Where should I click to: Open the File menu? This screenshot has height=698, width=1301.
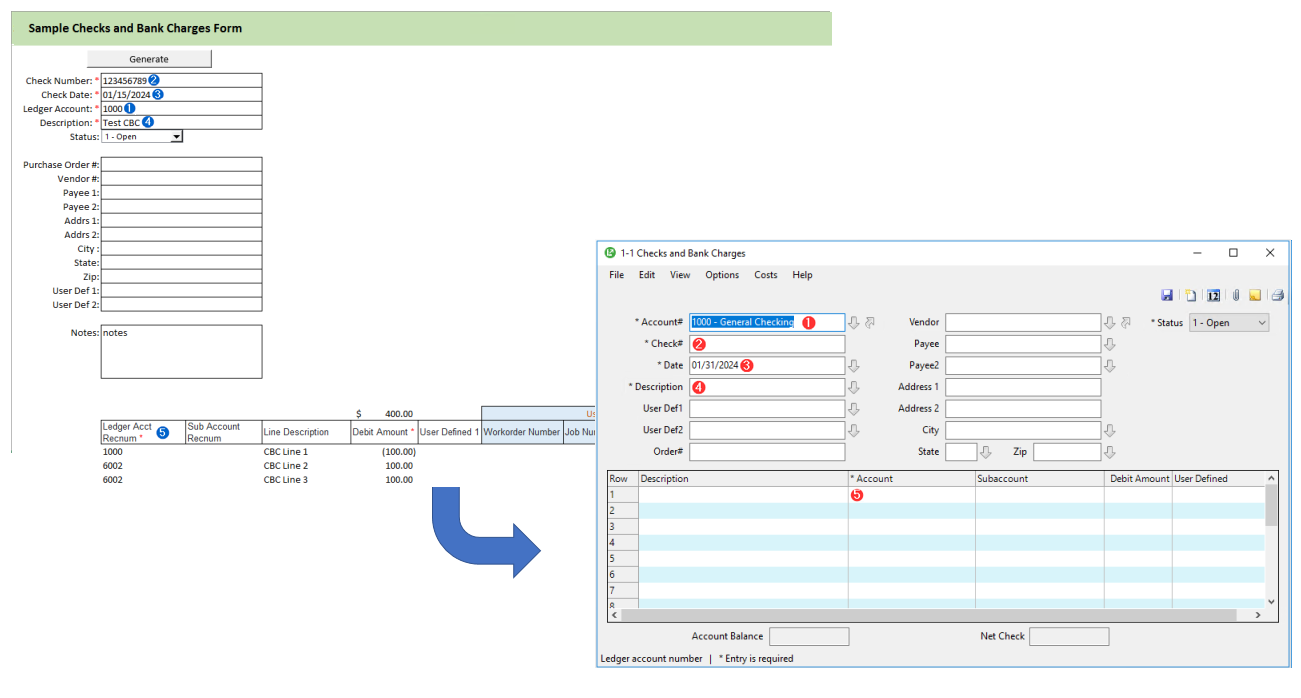click(616, 275)
